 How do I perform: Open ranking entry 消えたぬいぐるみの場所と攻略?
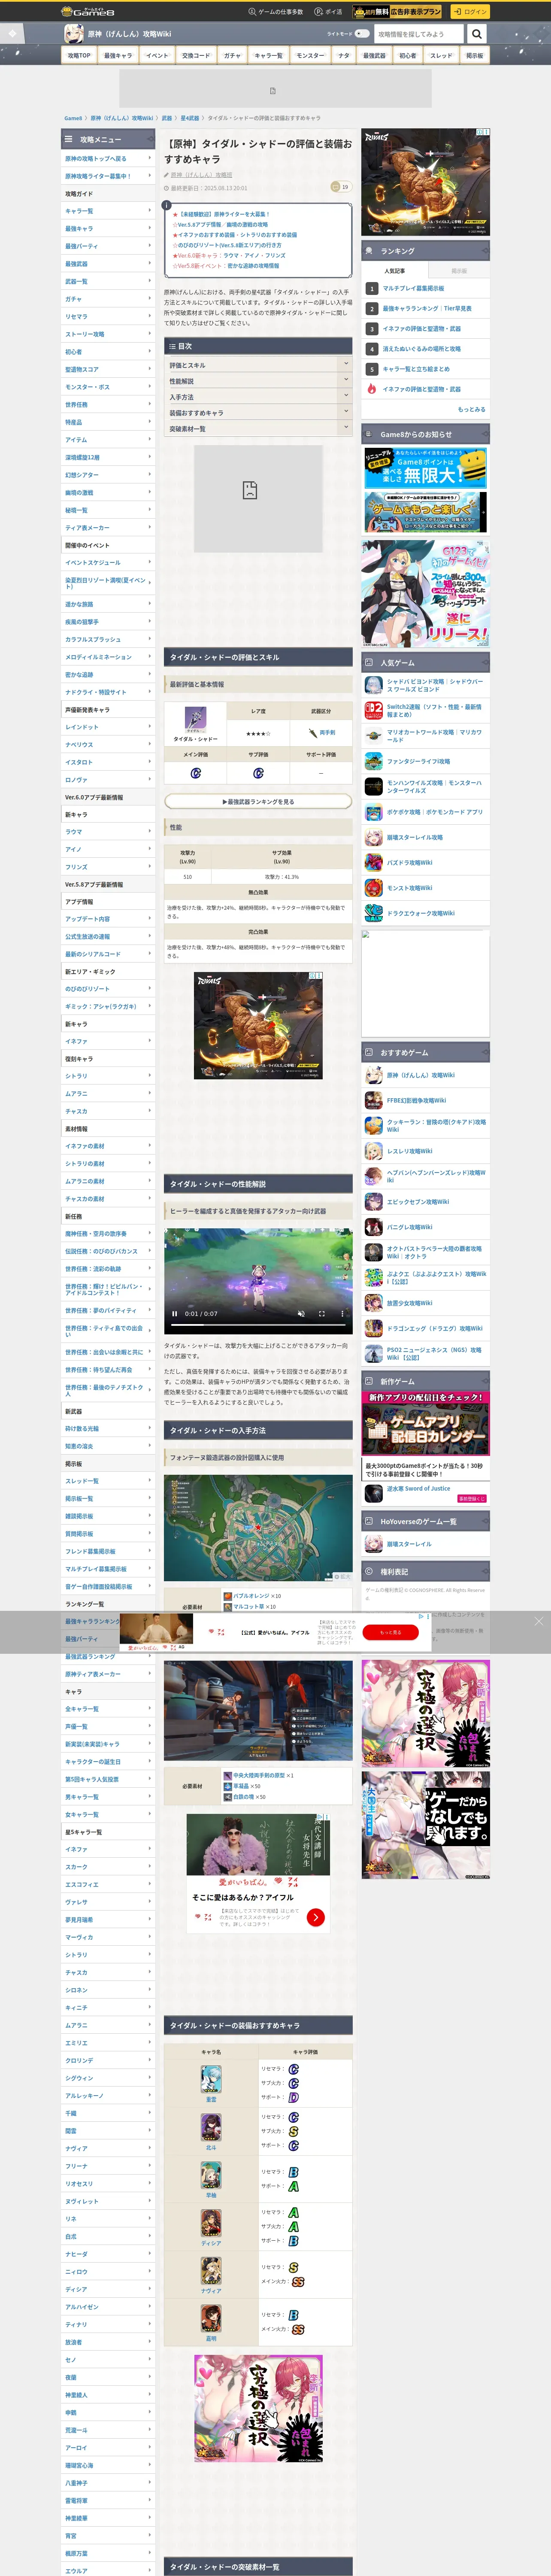click(x=421, y=349)
